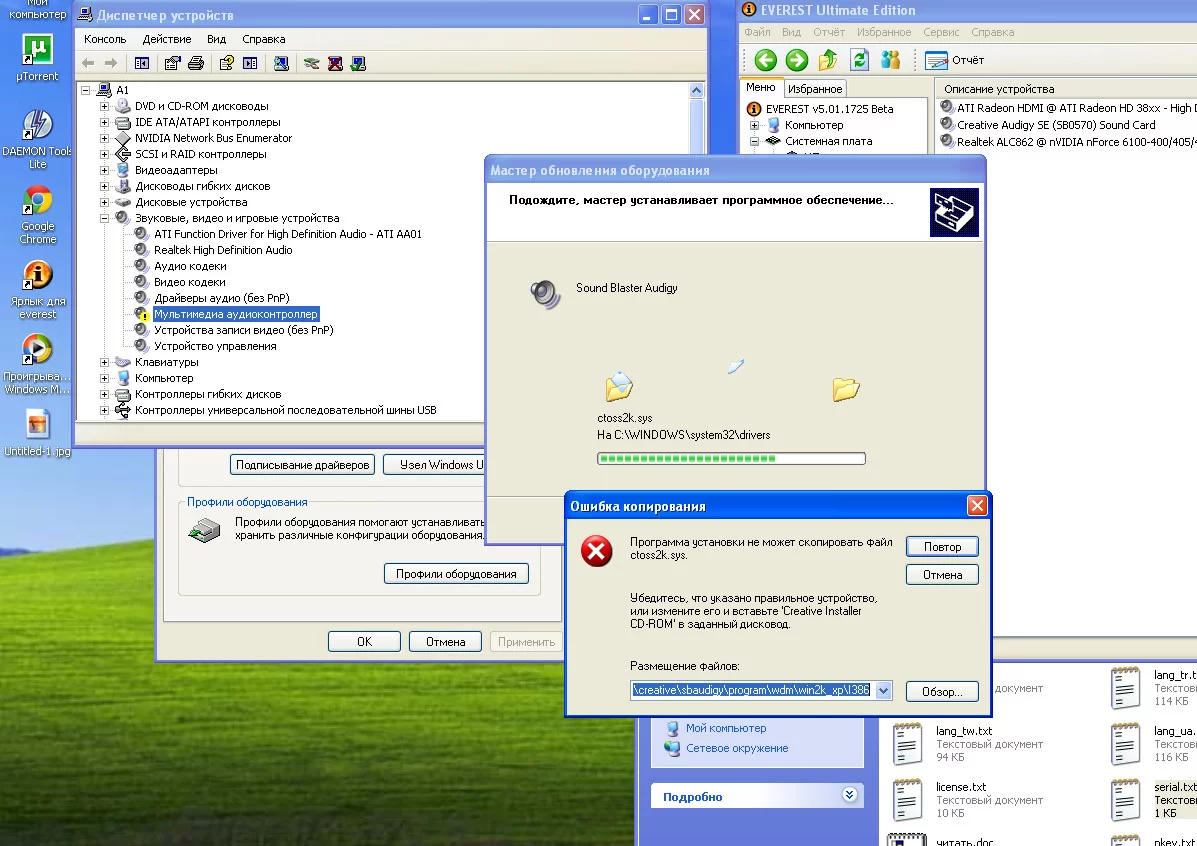Click the help question mark toolbar icon
The height and width of the screenshot is (846, 1197).
[226, 63]
